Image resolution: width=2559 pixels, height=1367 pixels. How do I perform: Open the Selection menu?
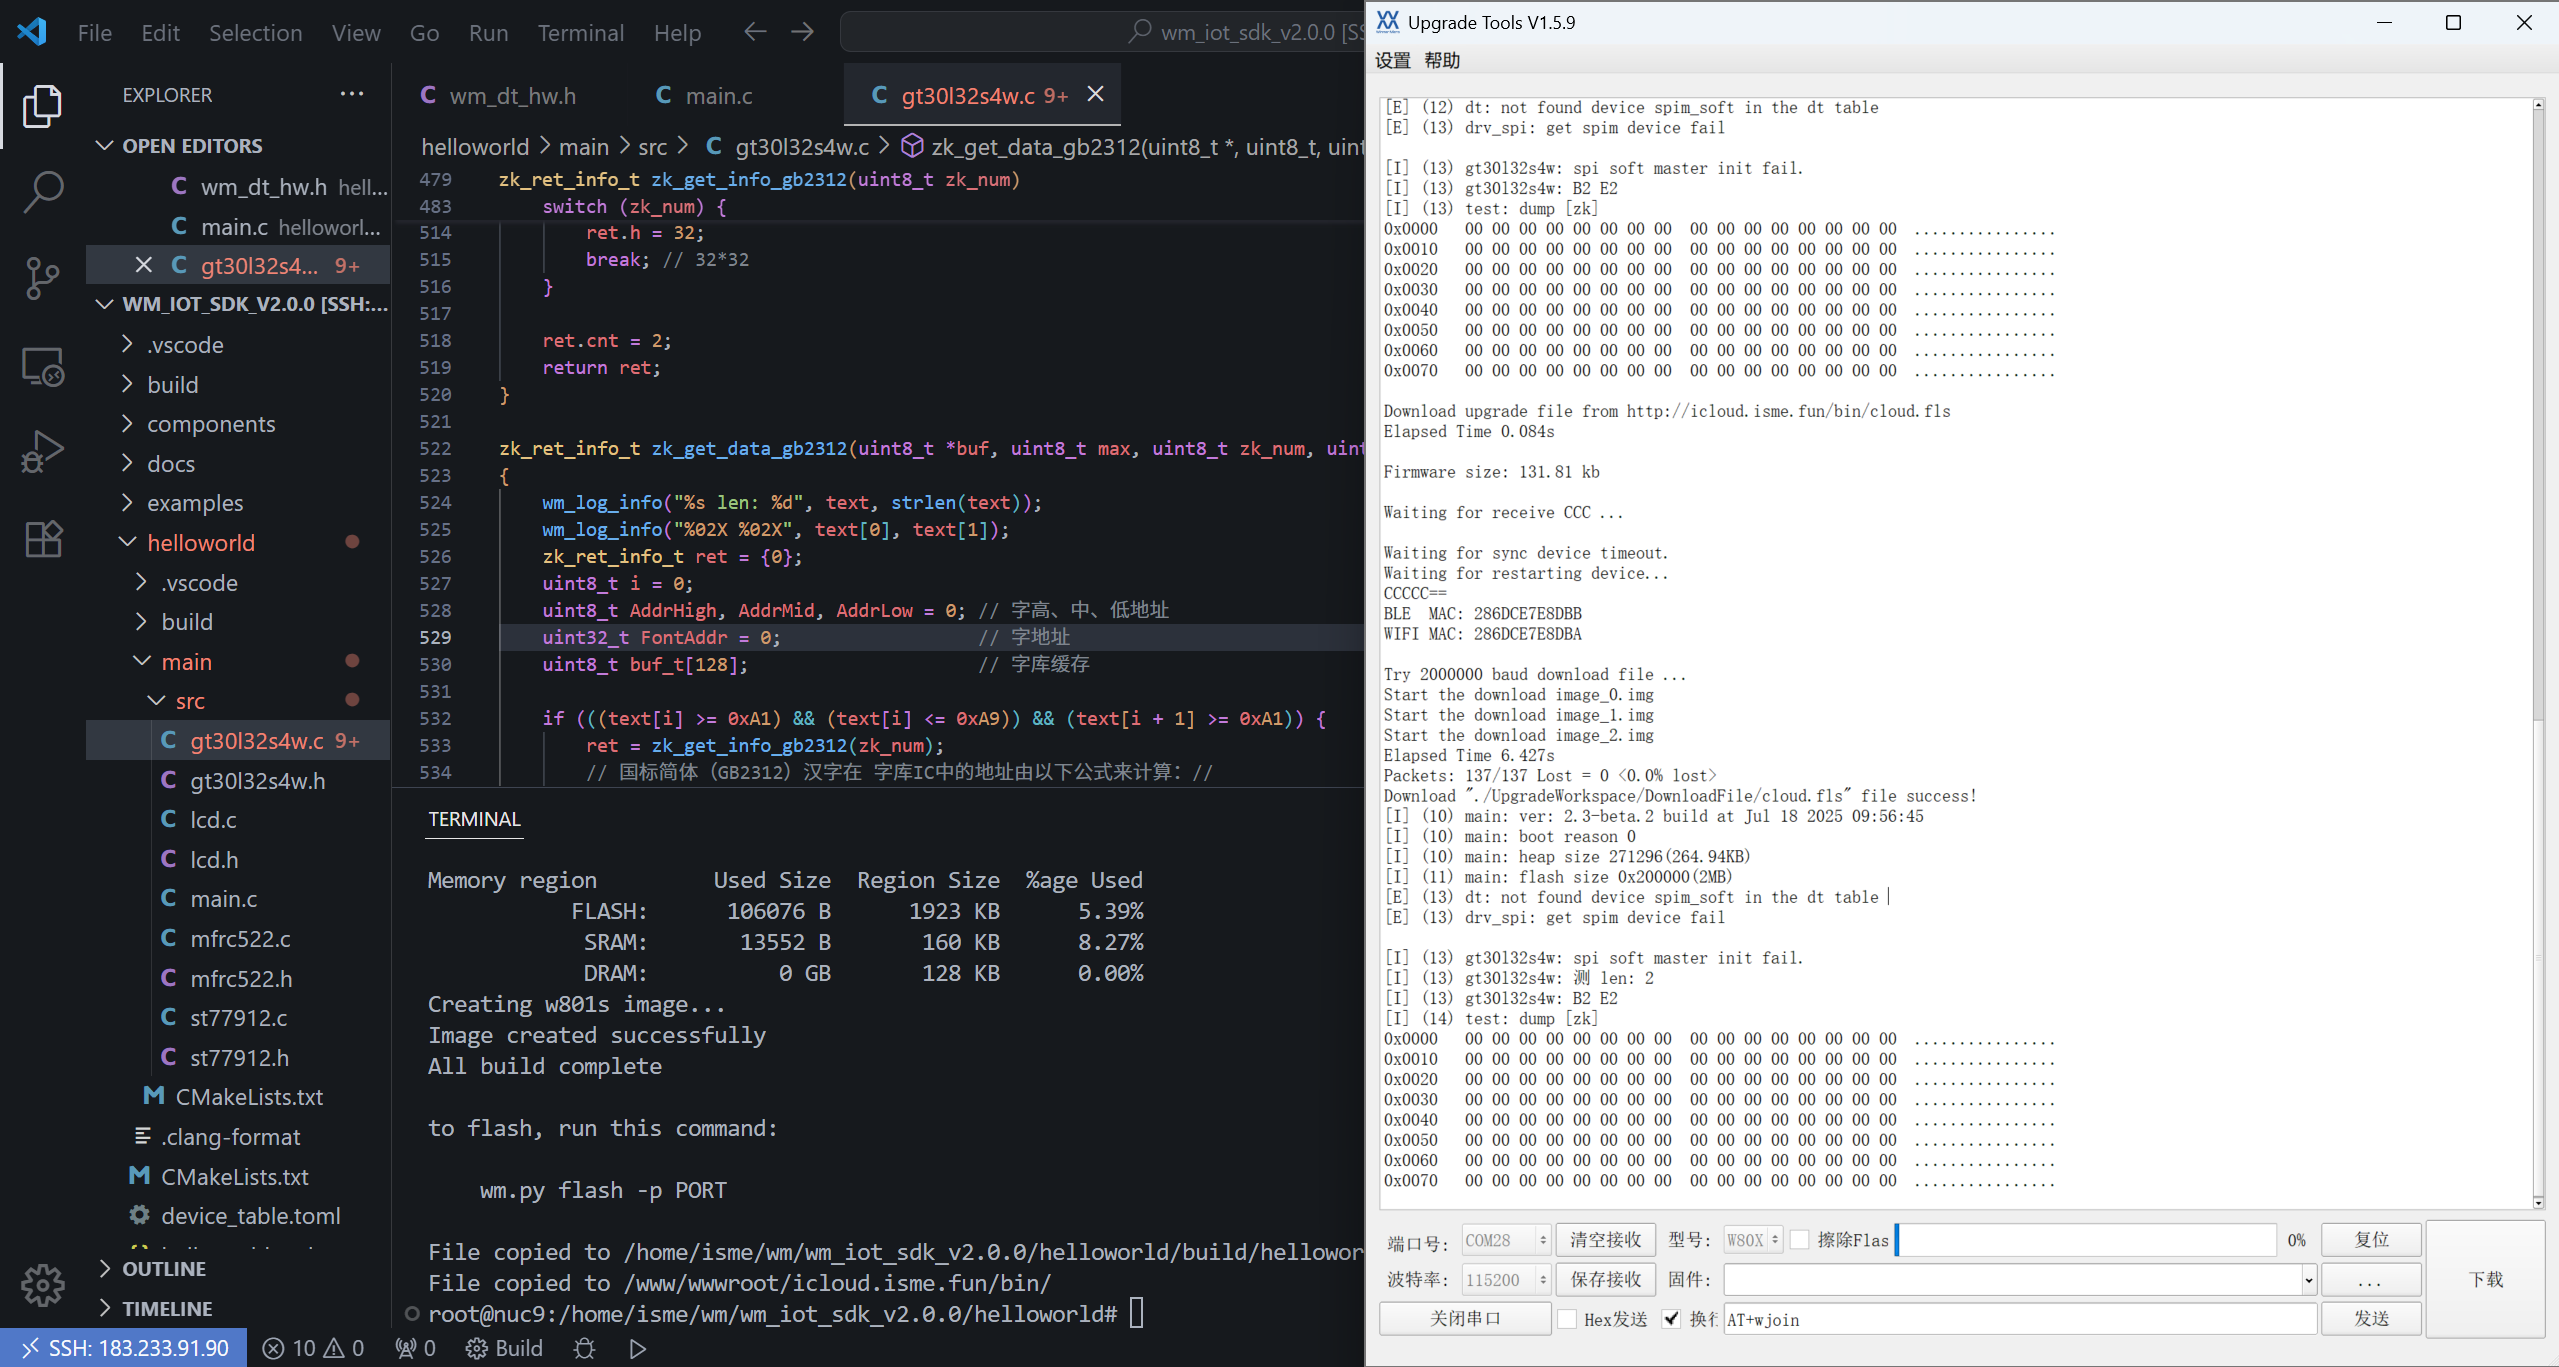(x=255, y=32)
